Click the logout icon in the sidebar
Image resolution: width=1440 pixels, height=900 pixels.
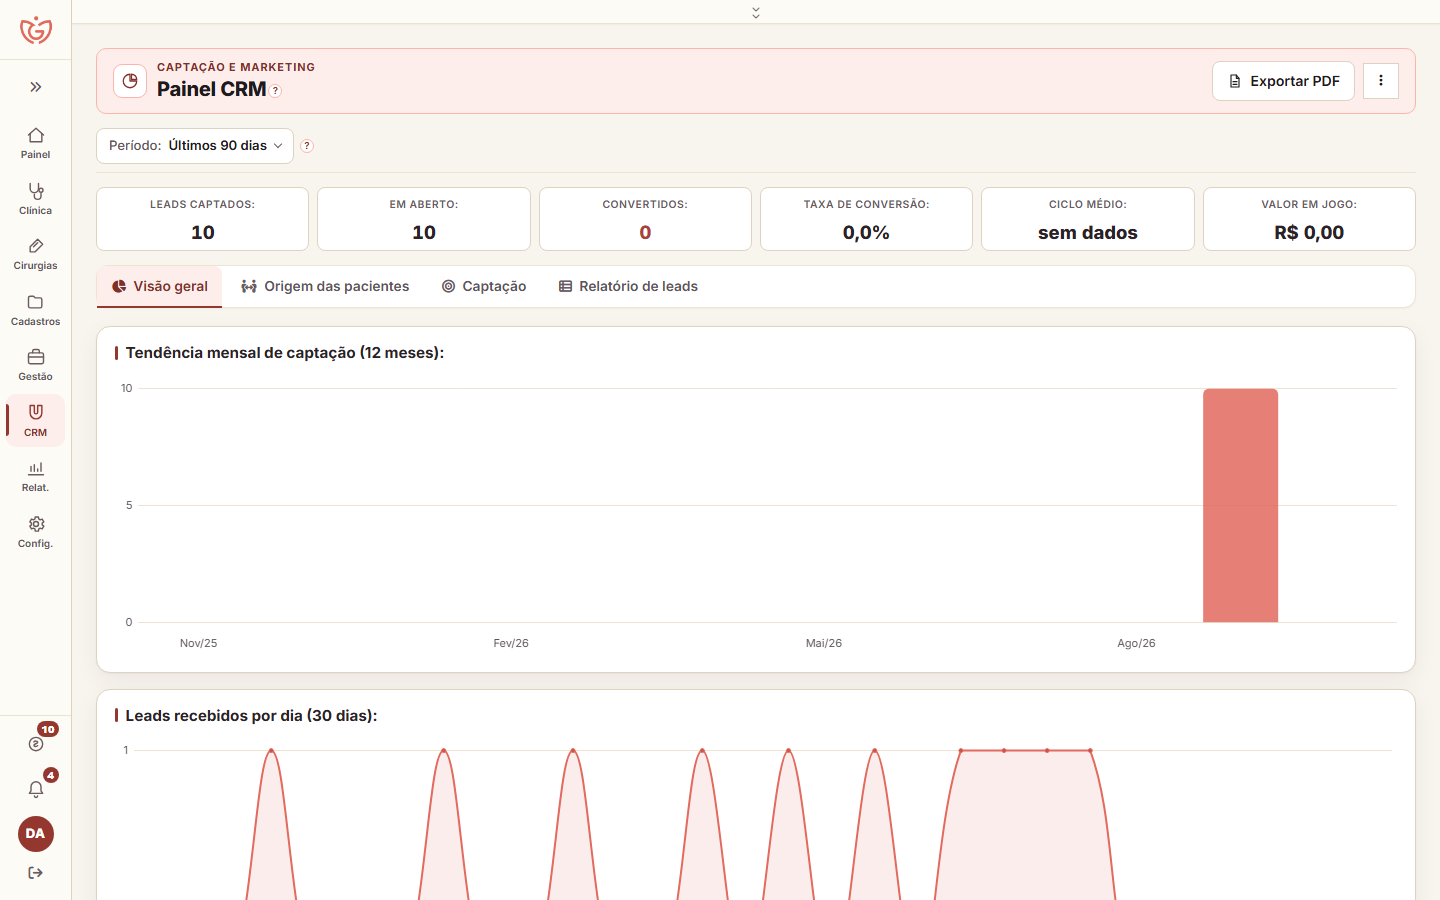(36, 873)
